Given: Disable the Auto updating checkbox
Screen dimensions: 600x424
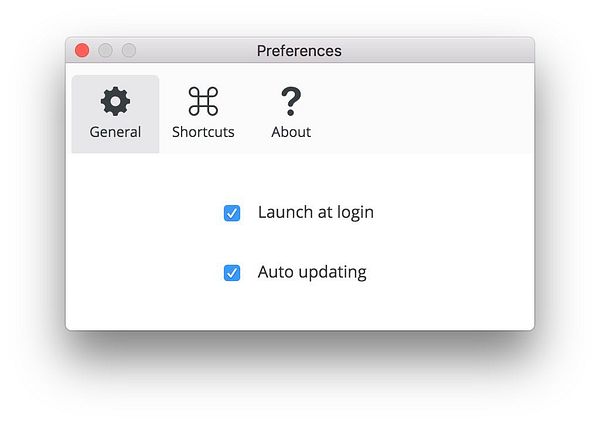Looking at the screenshot, I should pyautogui.click(x=232, y=272).
